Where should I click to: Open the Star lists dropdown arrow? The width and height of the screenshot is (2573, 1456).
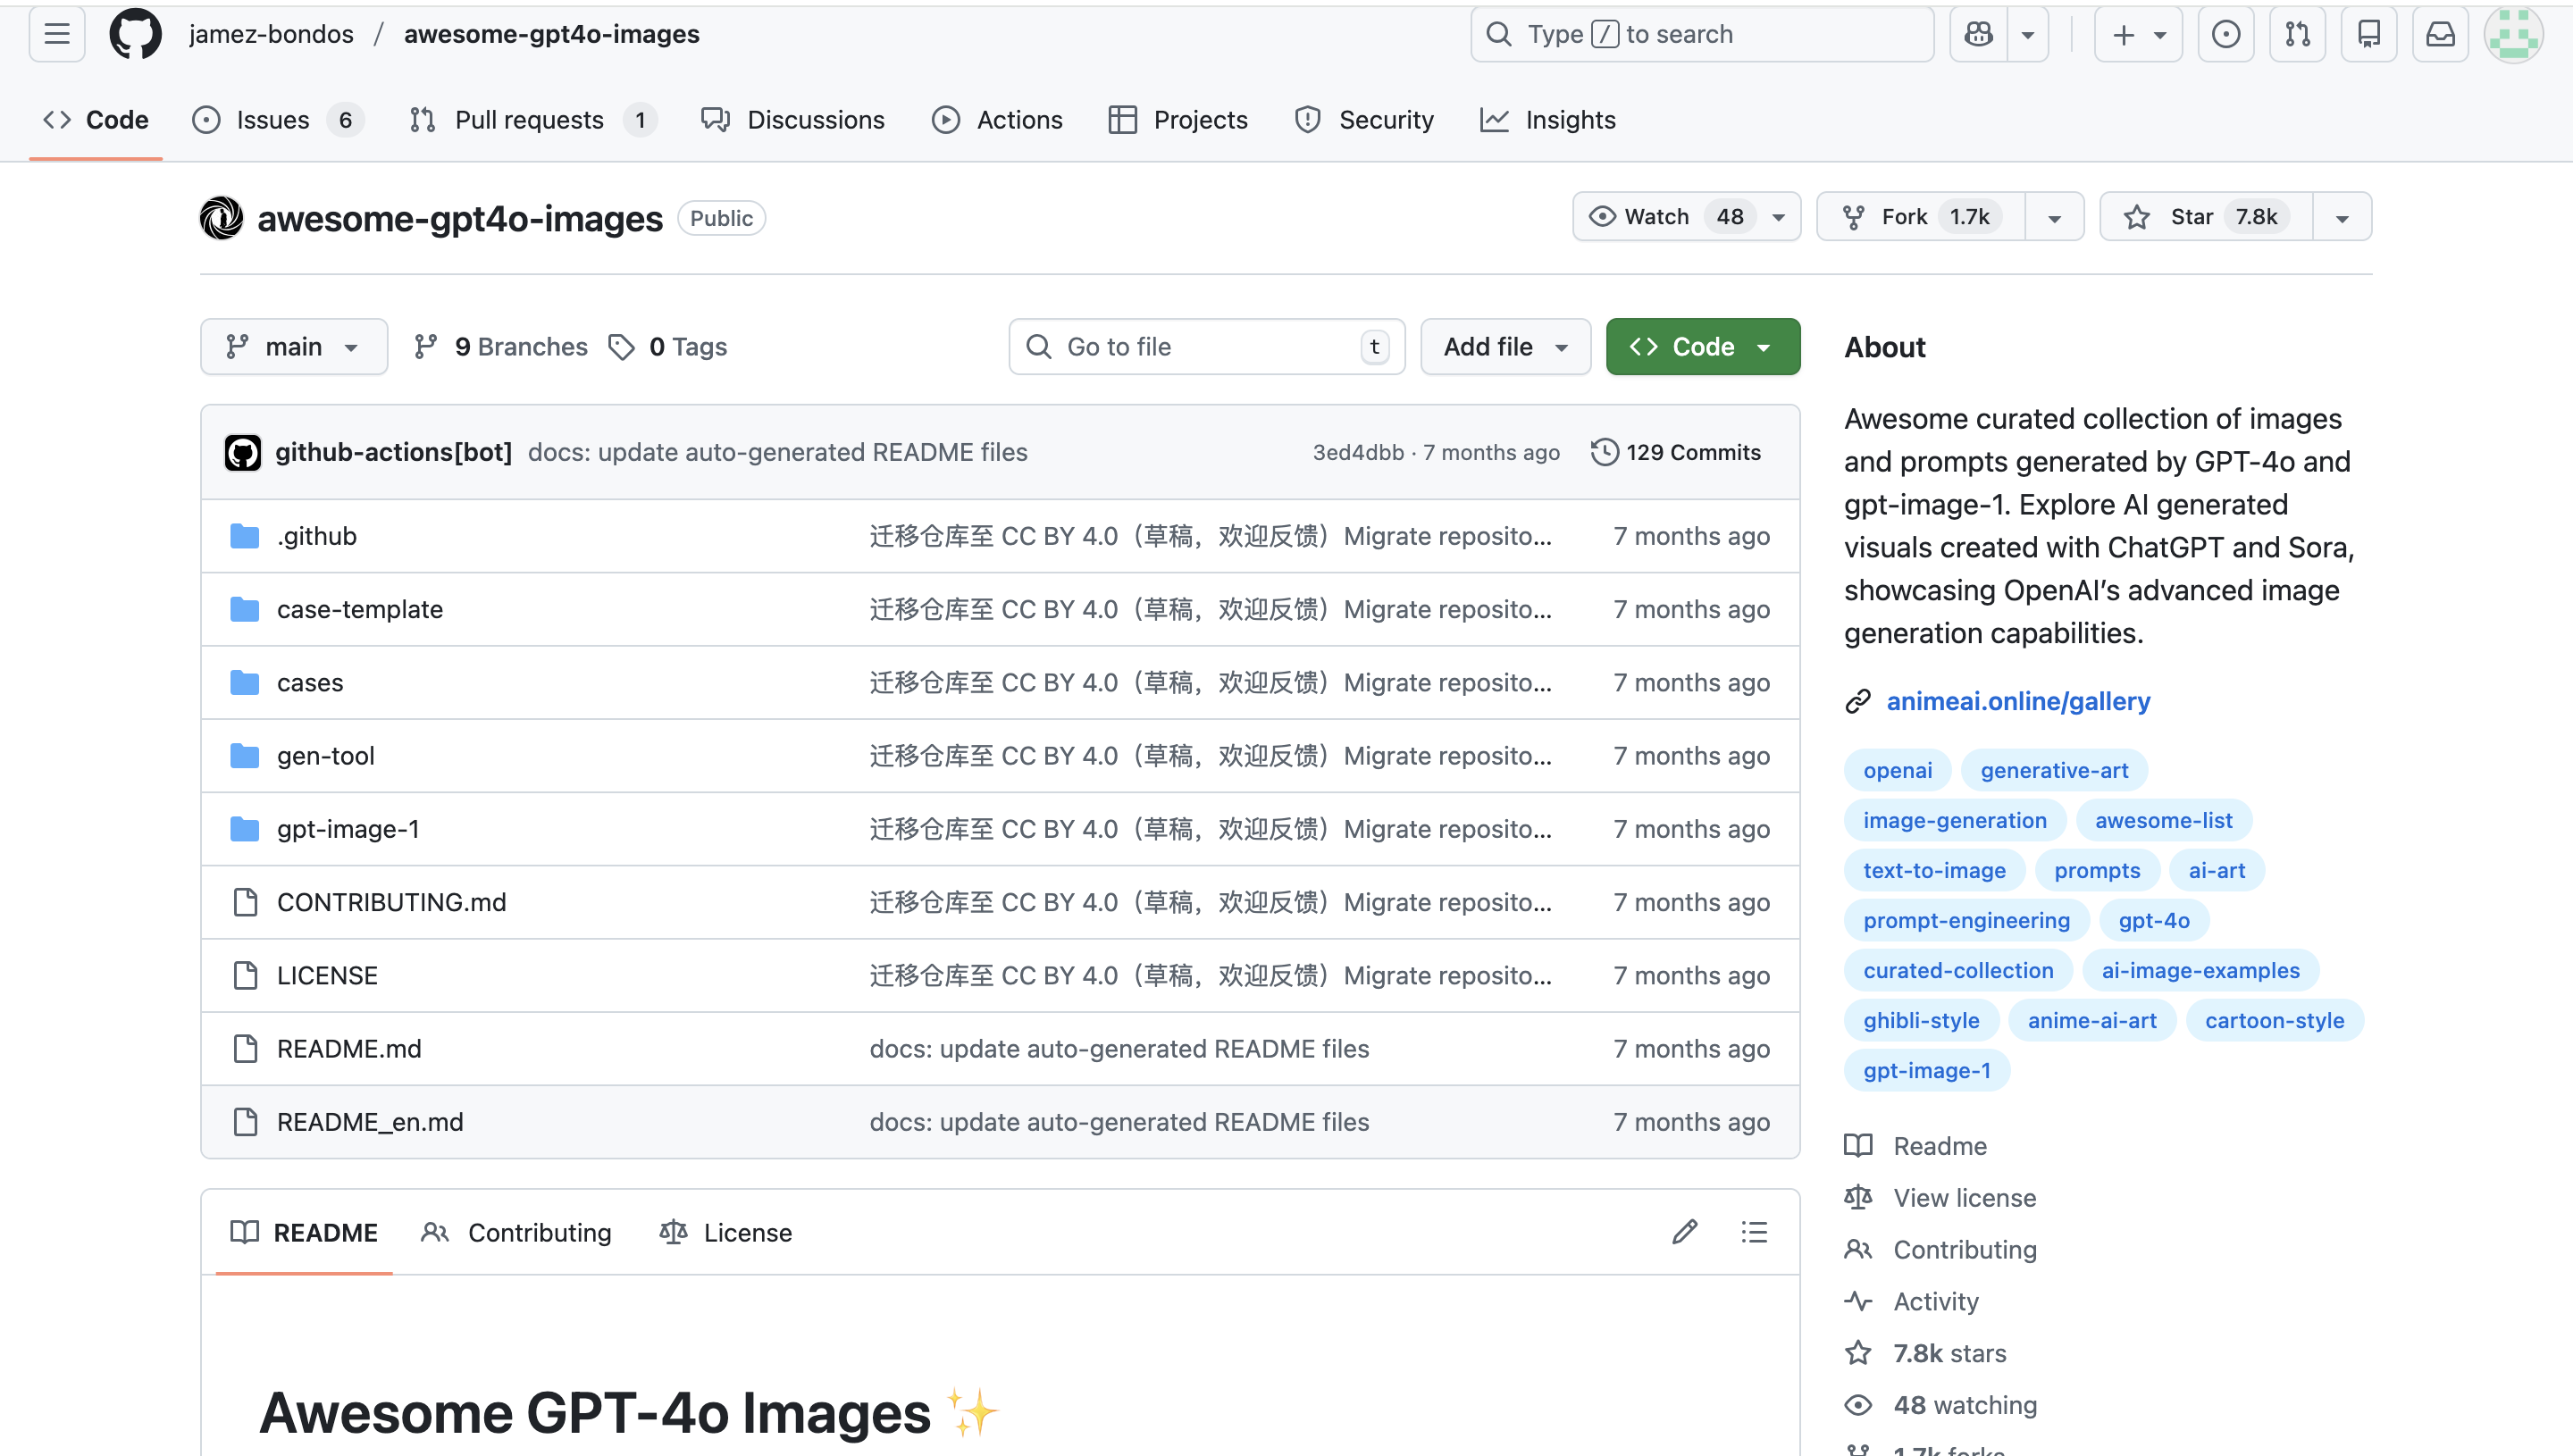2341,217
